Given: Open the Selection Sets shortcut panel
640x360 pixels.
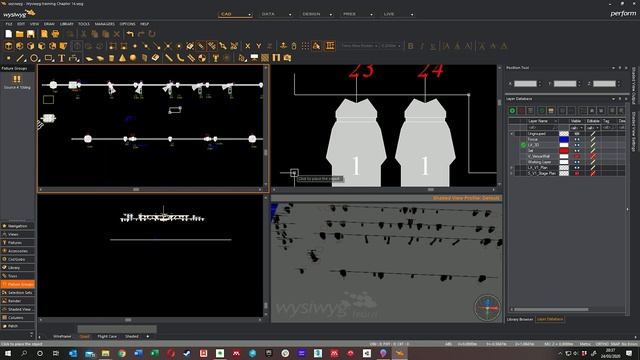Looking at the screenshot, I should click(18, 293).
